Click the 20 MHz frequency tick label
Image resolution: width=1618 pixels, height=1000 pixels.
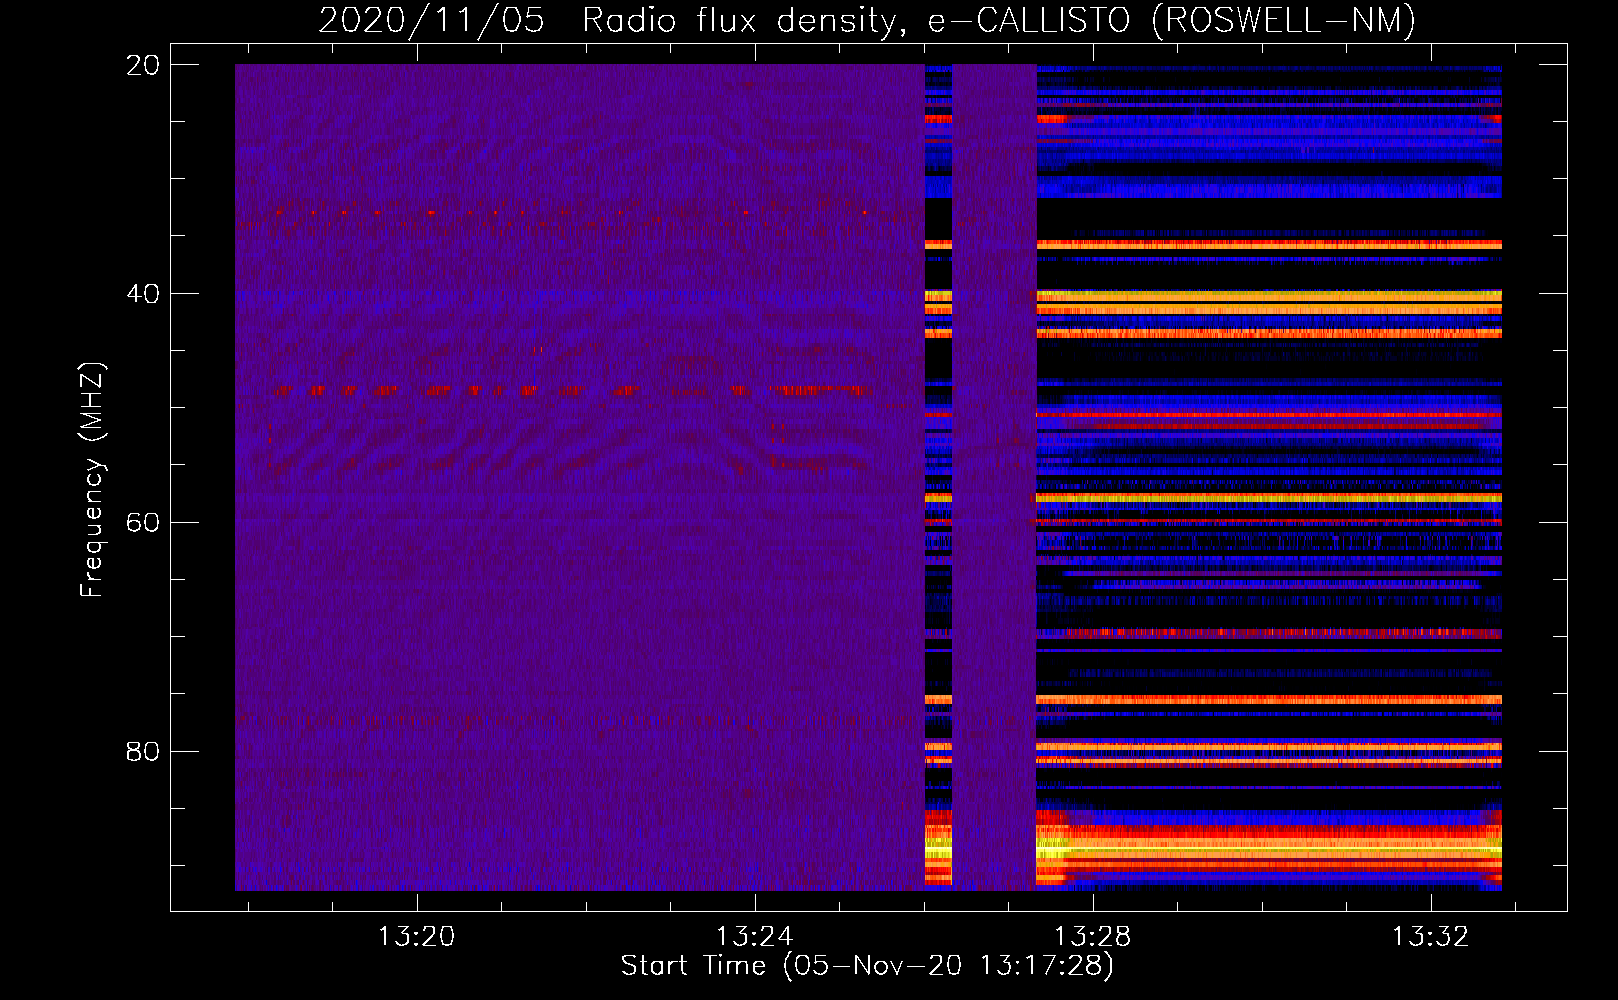pyautogui.click(x=143, y=65)
